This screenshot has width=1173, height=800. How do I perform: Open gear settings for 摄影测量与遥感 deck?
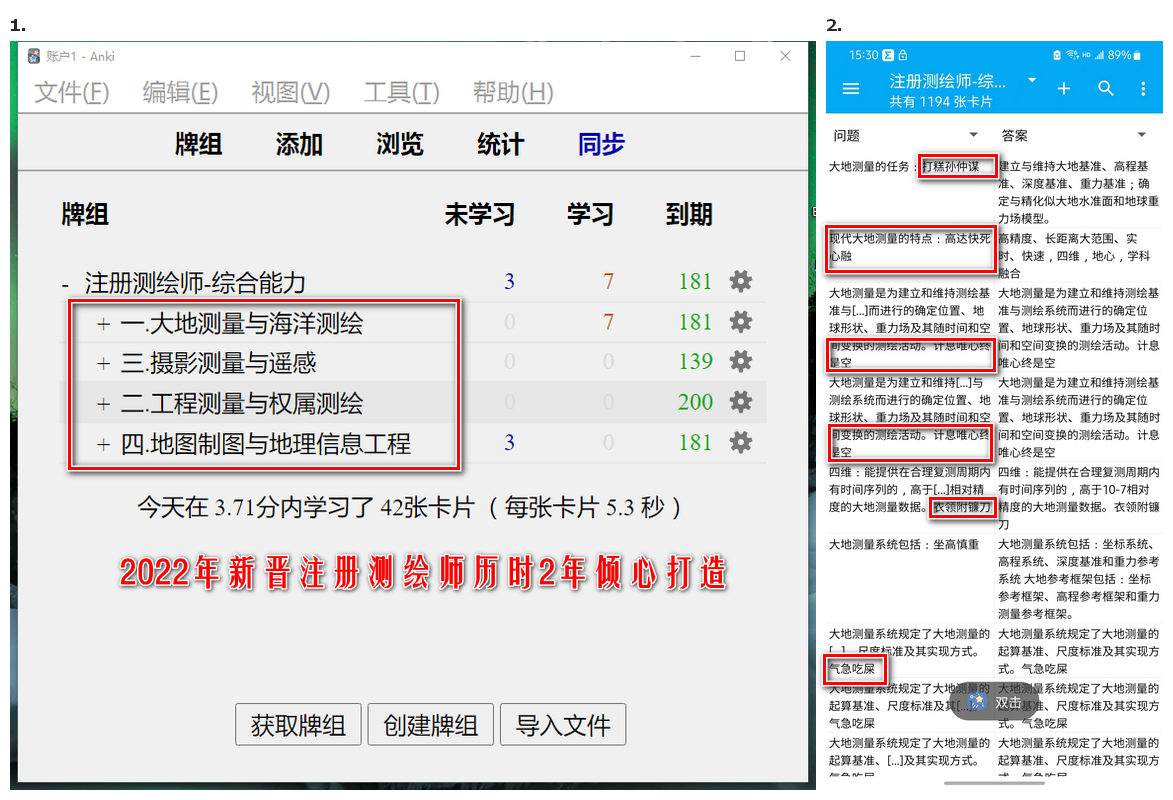click(x=740, y=362)
